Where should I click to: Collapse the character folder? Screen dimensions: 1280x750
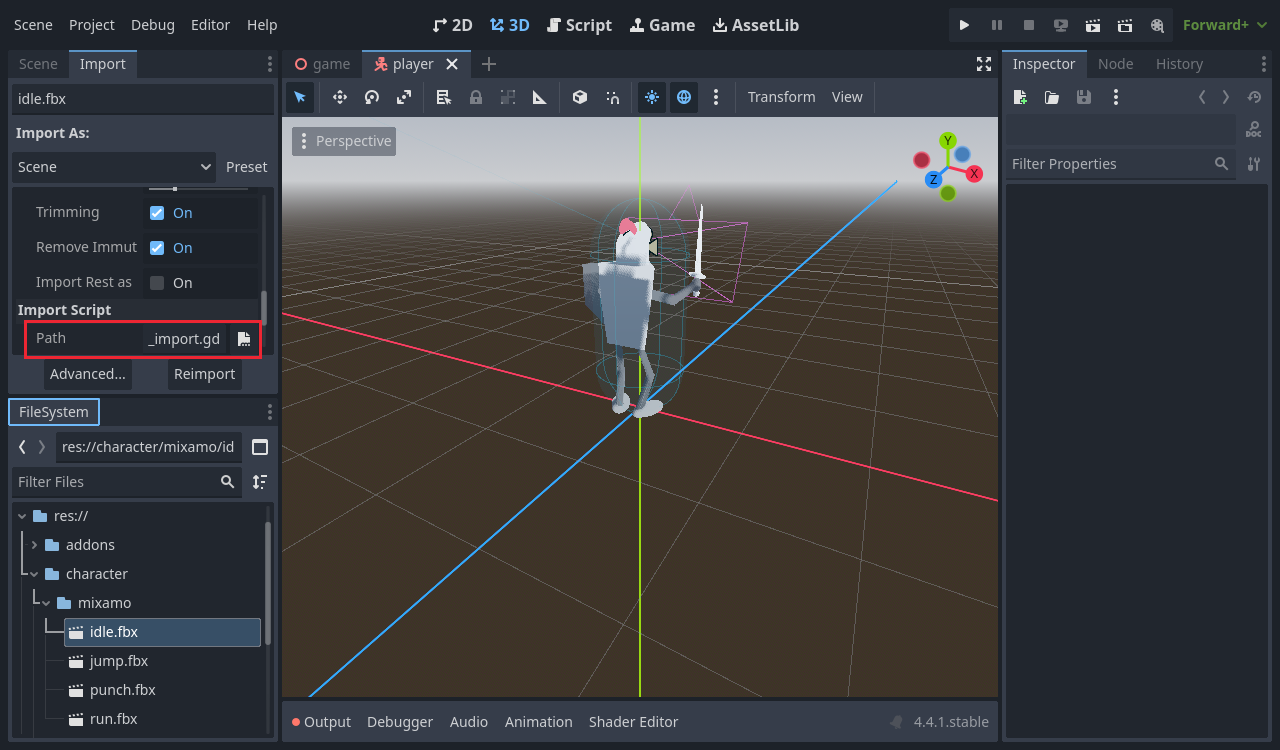click(x=35, y=574)
